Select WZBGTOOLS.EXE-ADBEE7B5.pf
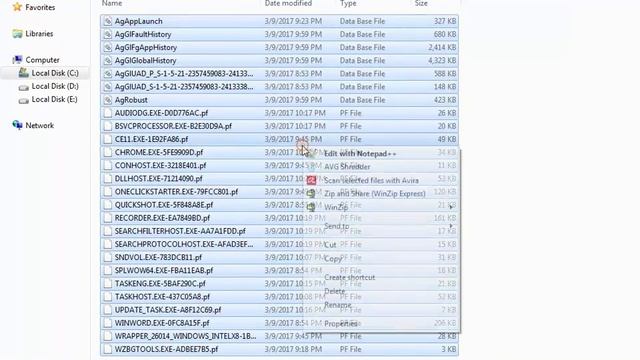 point(279,349)
